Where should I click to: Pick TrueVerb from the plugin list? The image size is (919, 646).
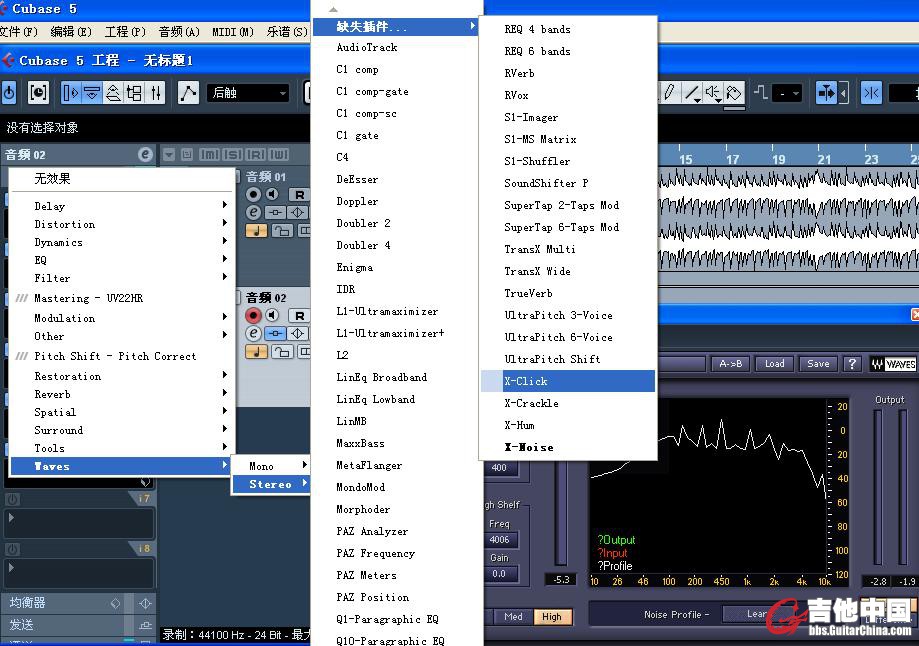[567, 293]
